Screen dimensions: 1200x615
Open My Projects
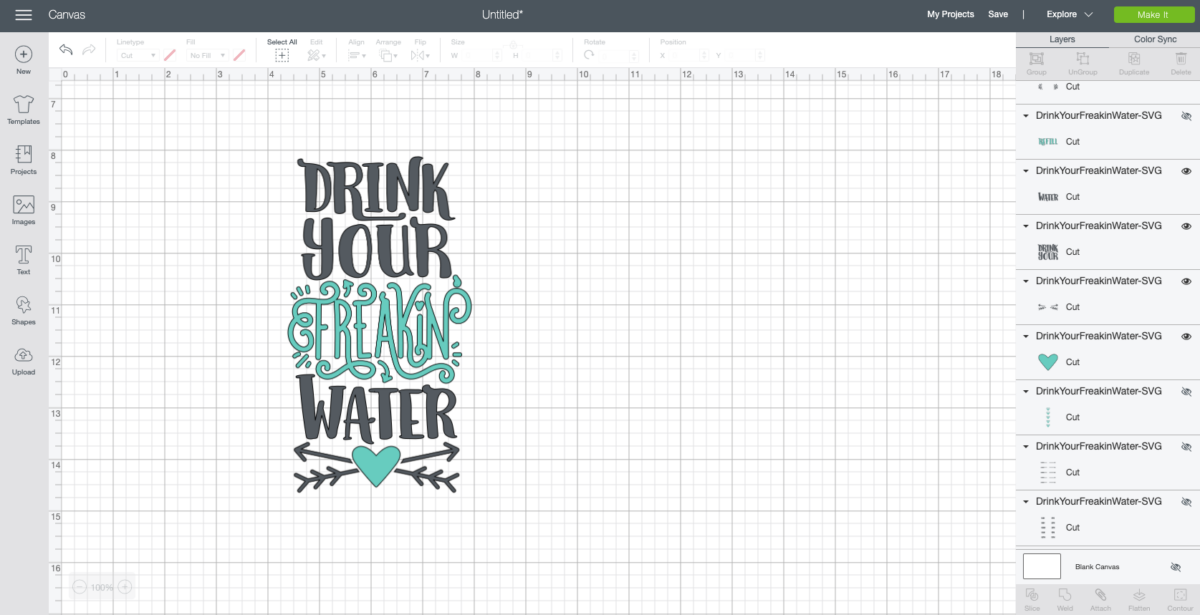[x=950, y=15]
